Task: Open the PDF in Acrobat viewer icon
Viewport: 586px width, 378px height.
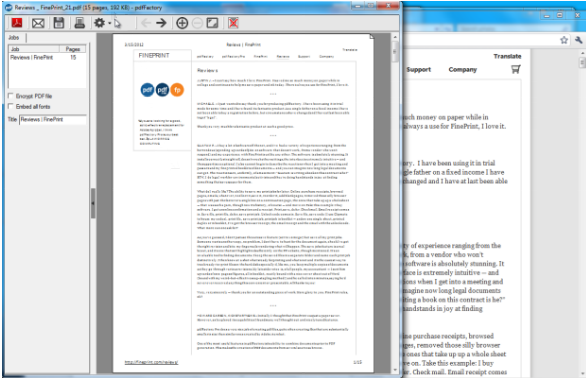Action: [17, 23]
